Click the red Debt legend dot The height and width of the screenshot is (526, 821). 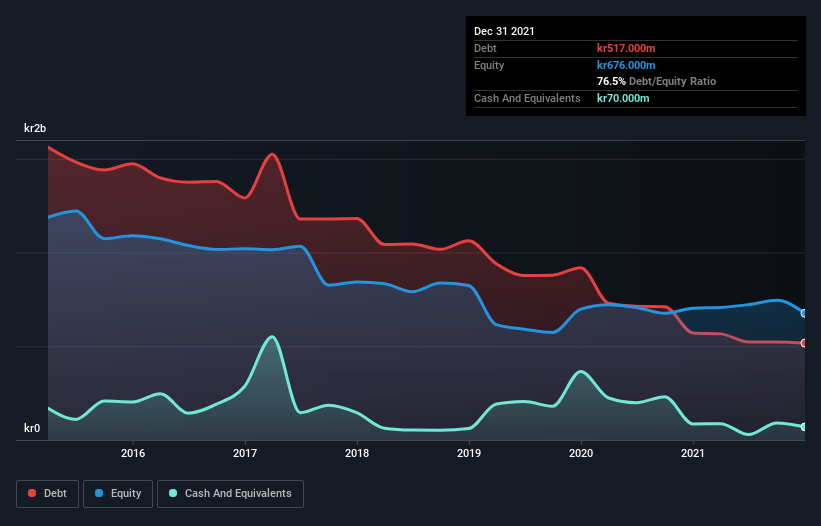click(32, 493)
